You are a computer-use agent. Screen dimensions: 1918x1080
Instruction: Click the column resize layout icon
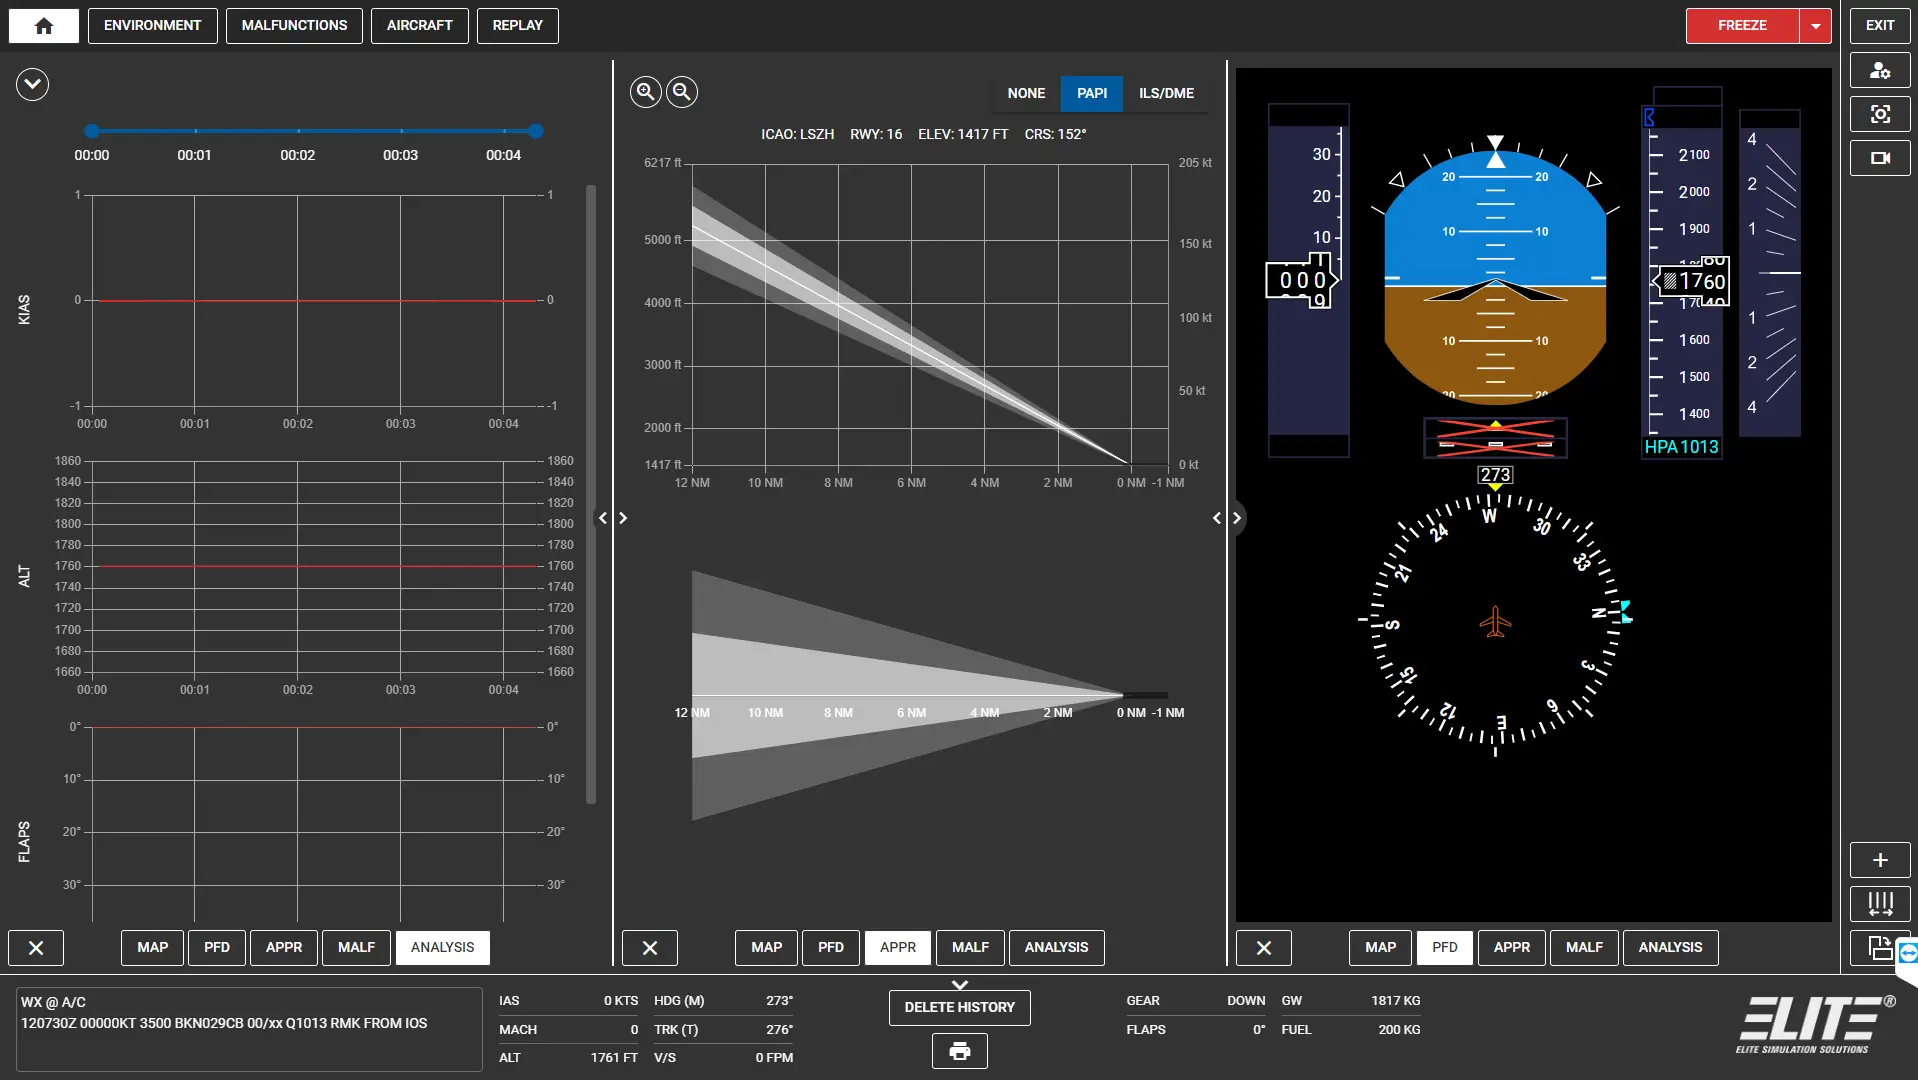[x=1880, y=904]
